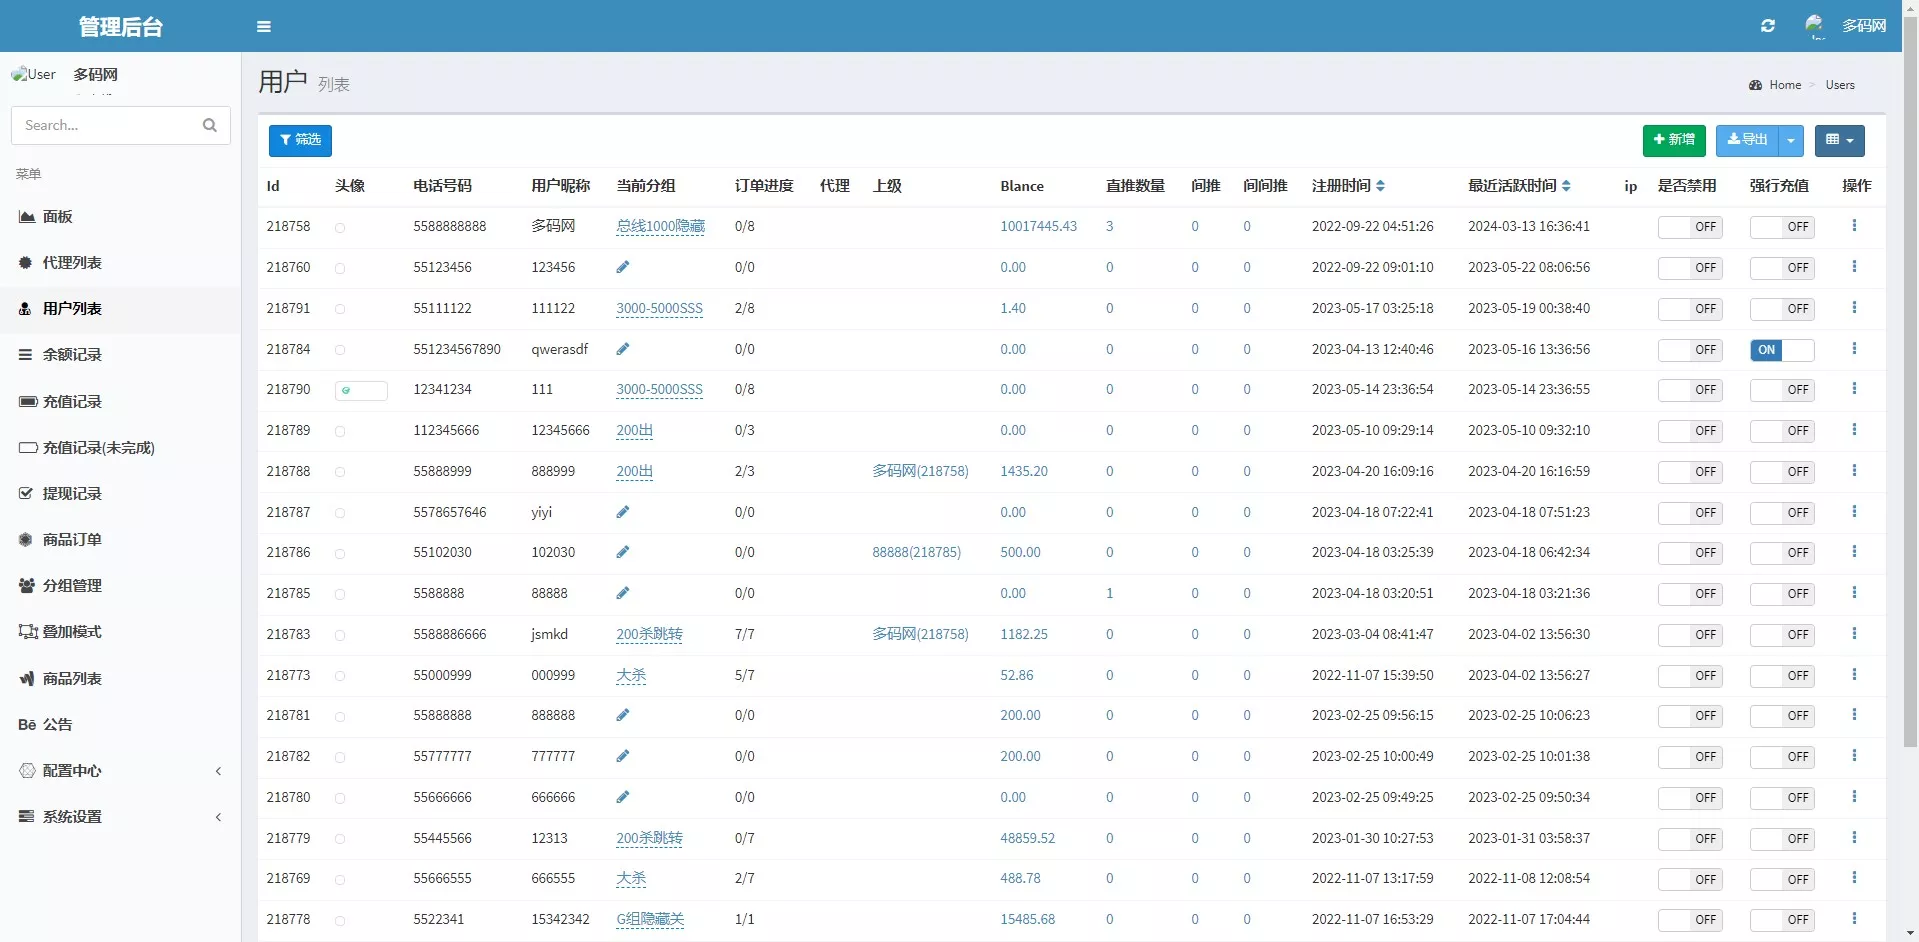Toggle 强行充值 switch for user 218791
The image size is (1919, 942).
tap(1781, 309)
